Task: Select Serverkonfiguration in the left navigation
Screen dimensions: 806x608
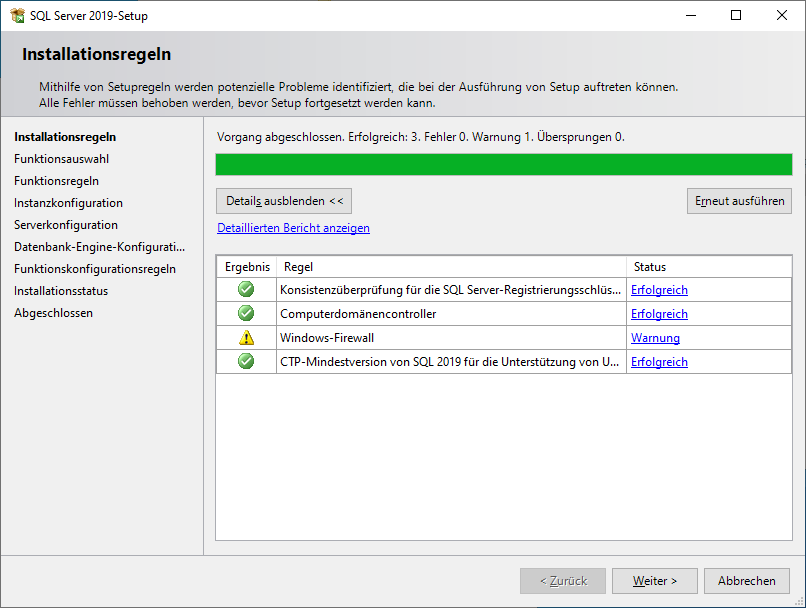Action: [x=66, y=225]
